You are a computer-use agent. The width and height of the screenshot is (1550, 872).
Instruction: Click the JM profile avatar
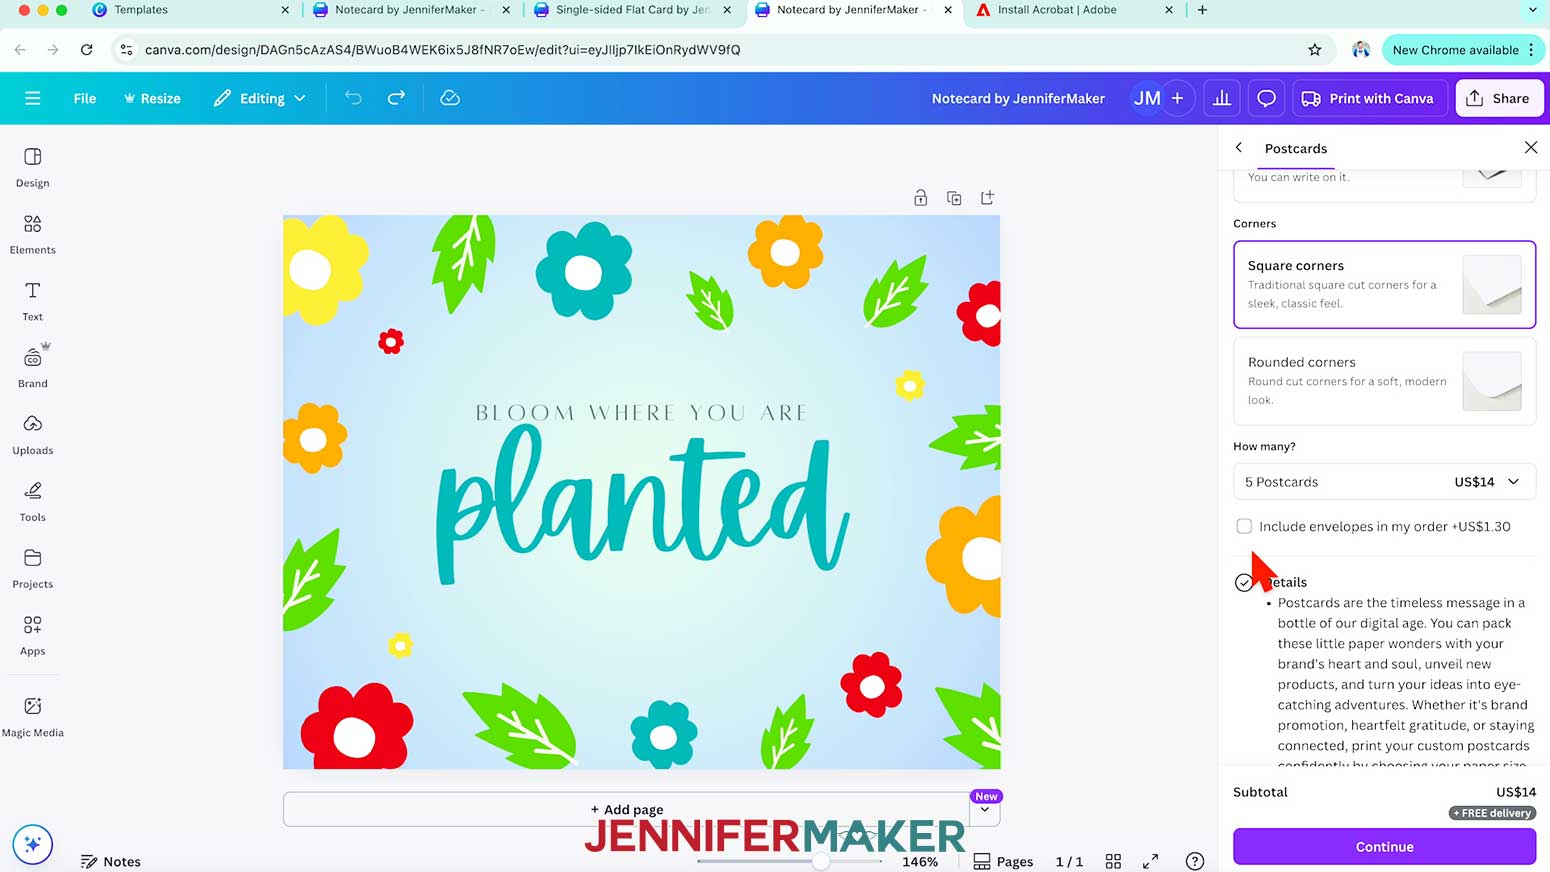coord(1147,98)
